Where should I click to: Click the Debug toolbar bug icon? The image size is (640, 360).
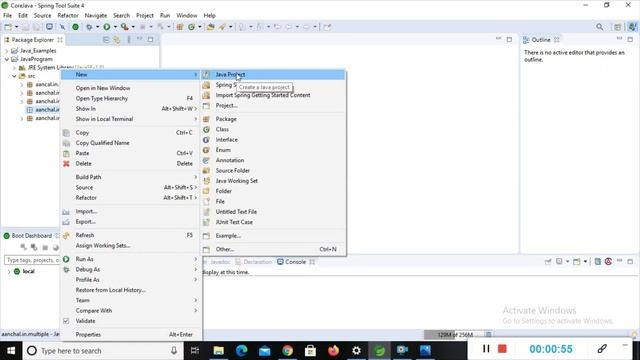tap(89, 27)
